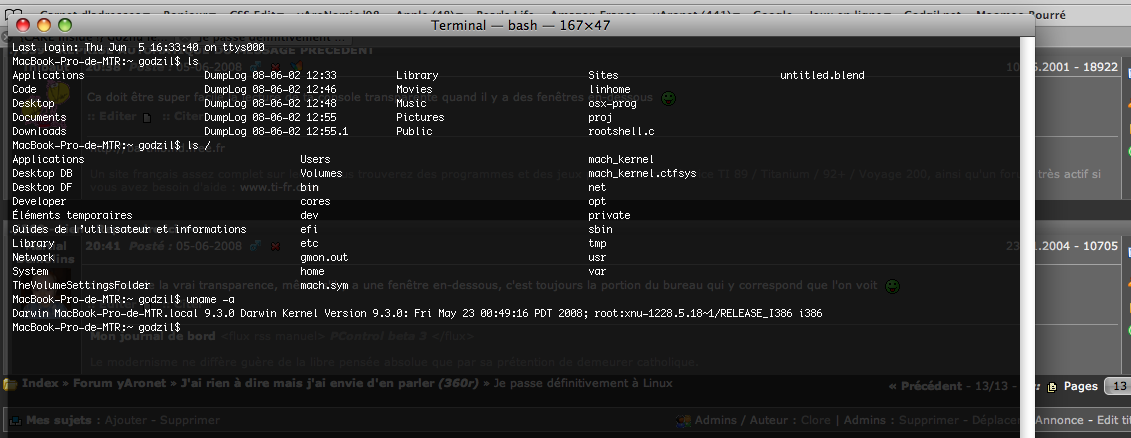Zoom the Terminal with the green button

coord(65,25)
